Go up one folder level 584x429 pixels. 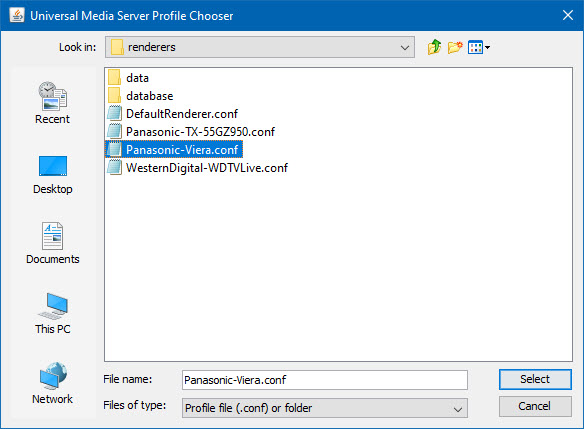click(434, 47)
